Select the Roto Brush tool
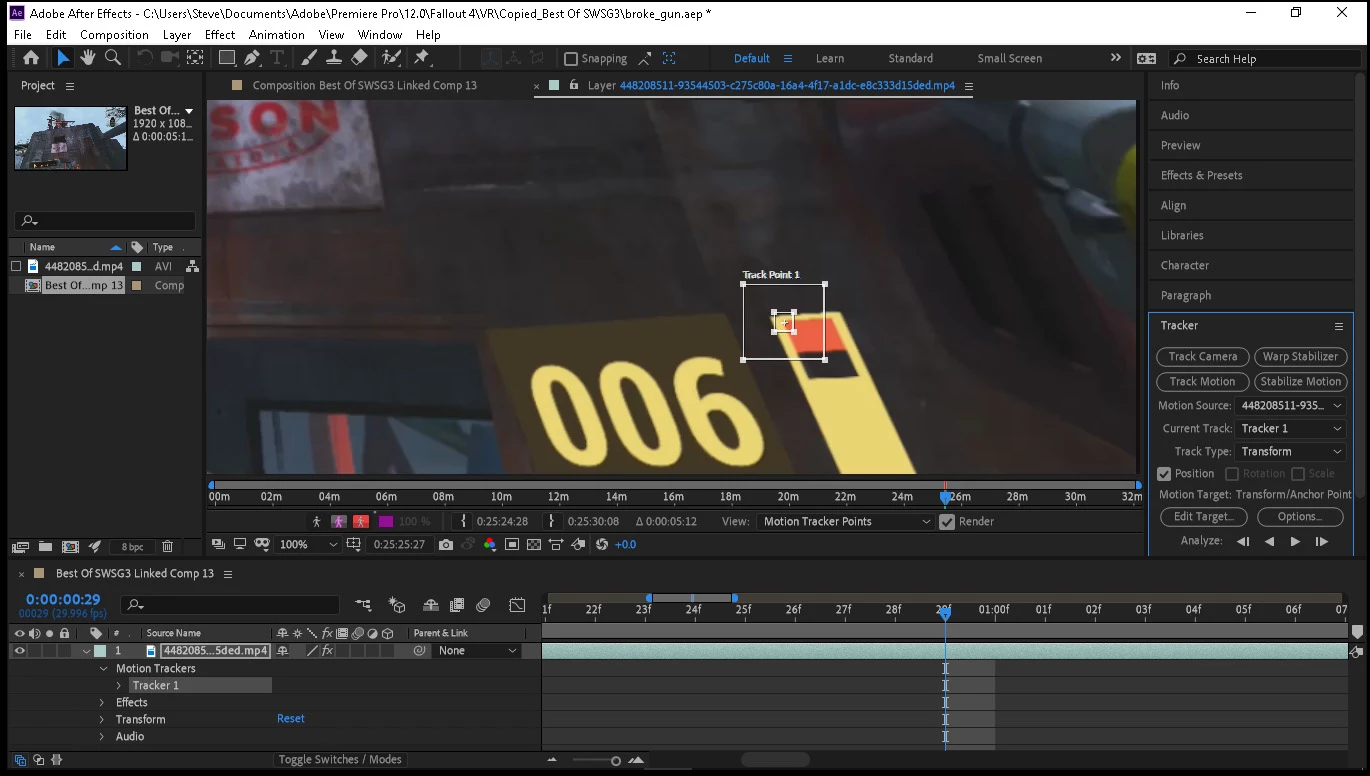 coord(391,58)
